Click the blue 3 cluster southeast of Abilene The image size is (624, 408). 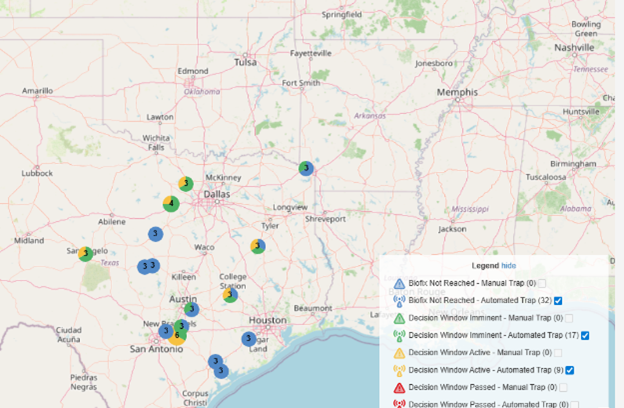pyautogui.click(x=156, y=234)
